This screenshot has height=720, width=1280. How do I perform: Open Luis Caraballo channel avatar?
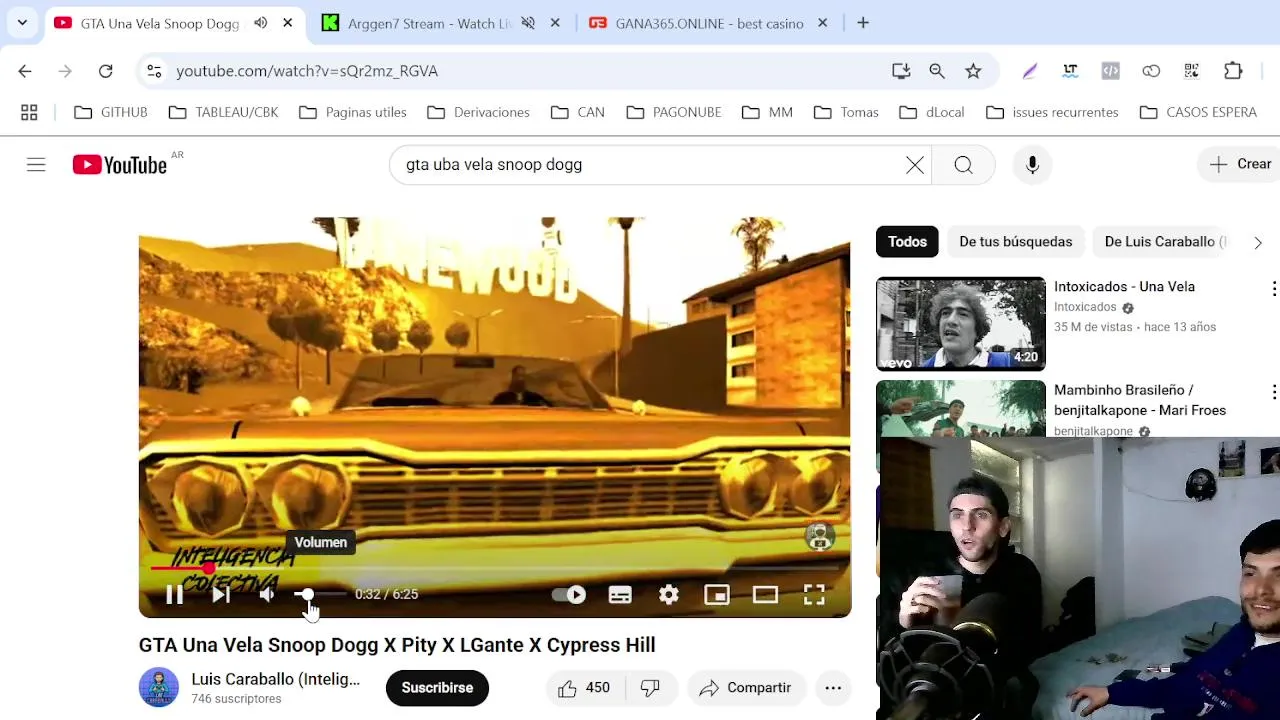click(x=159, y=688)
